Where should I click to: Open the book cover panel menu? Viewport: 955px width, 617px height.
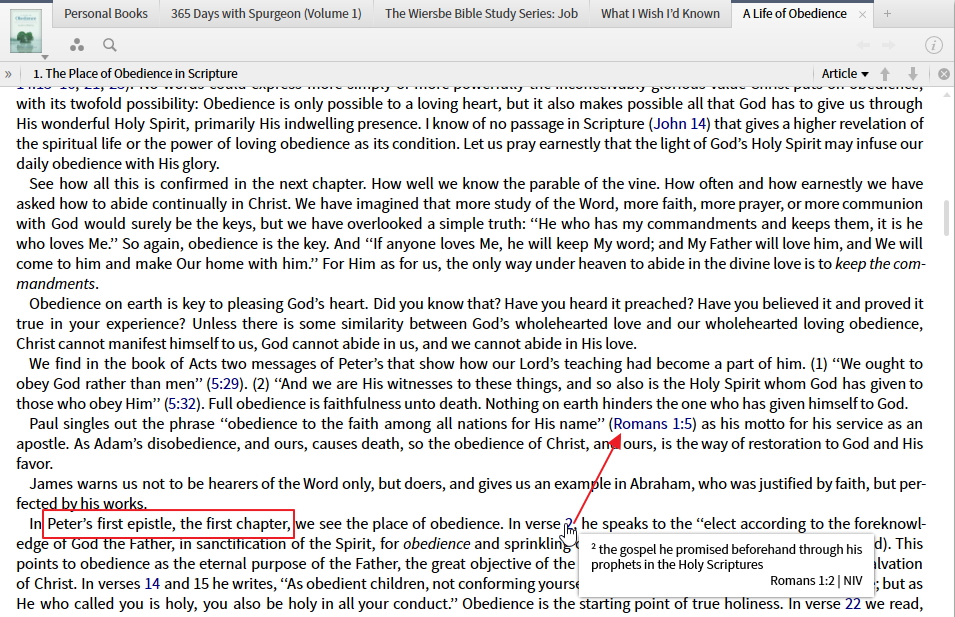(26, 32)
